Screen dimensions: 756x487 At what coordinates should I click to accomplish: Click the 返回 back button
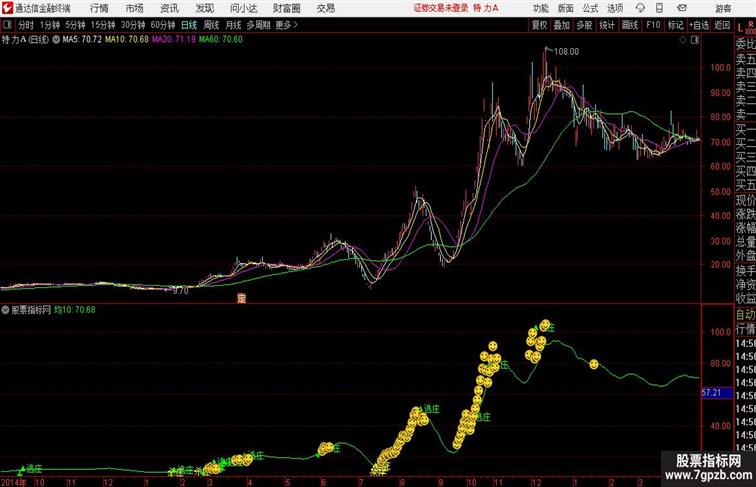click(x=722, y=25)
